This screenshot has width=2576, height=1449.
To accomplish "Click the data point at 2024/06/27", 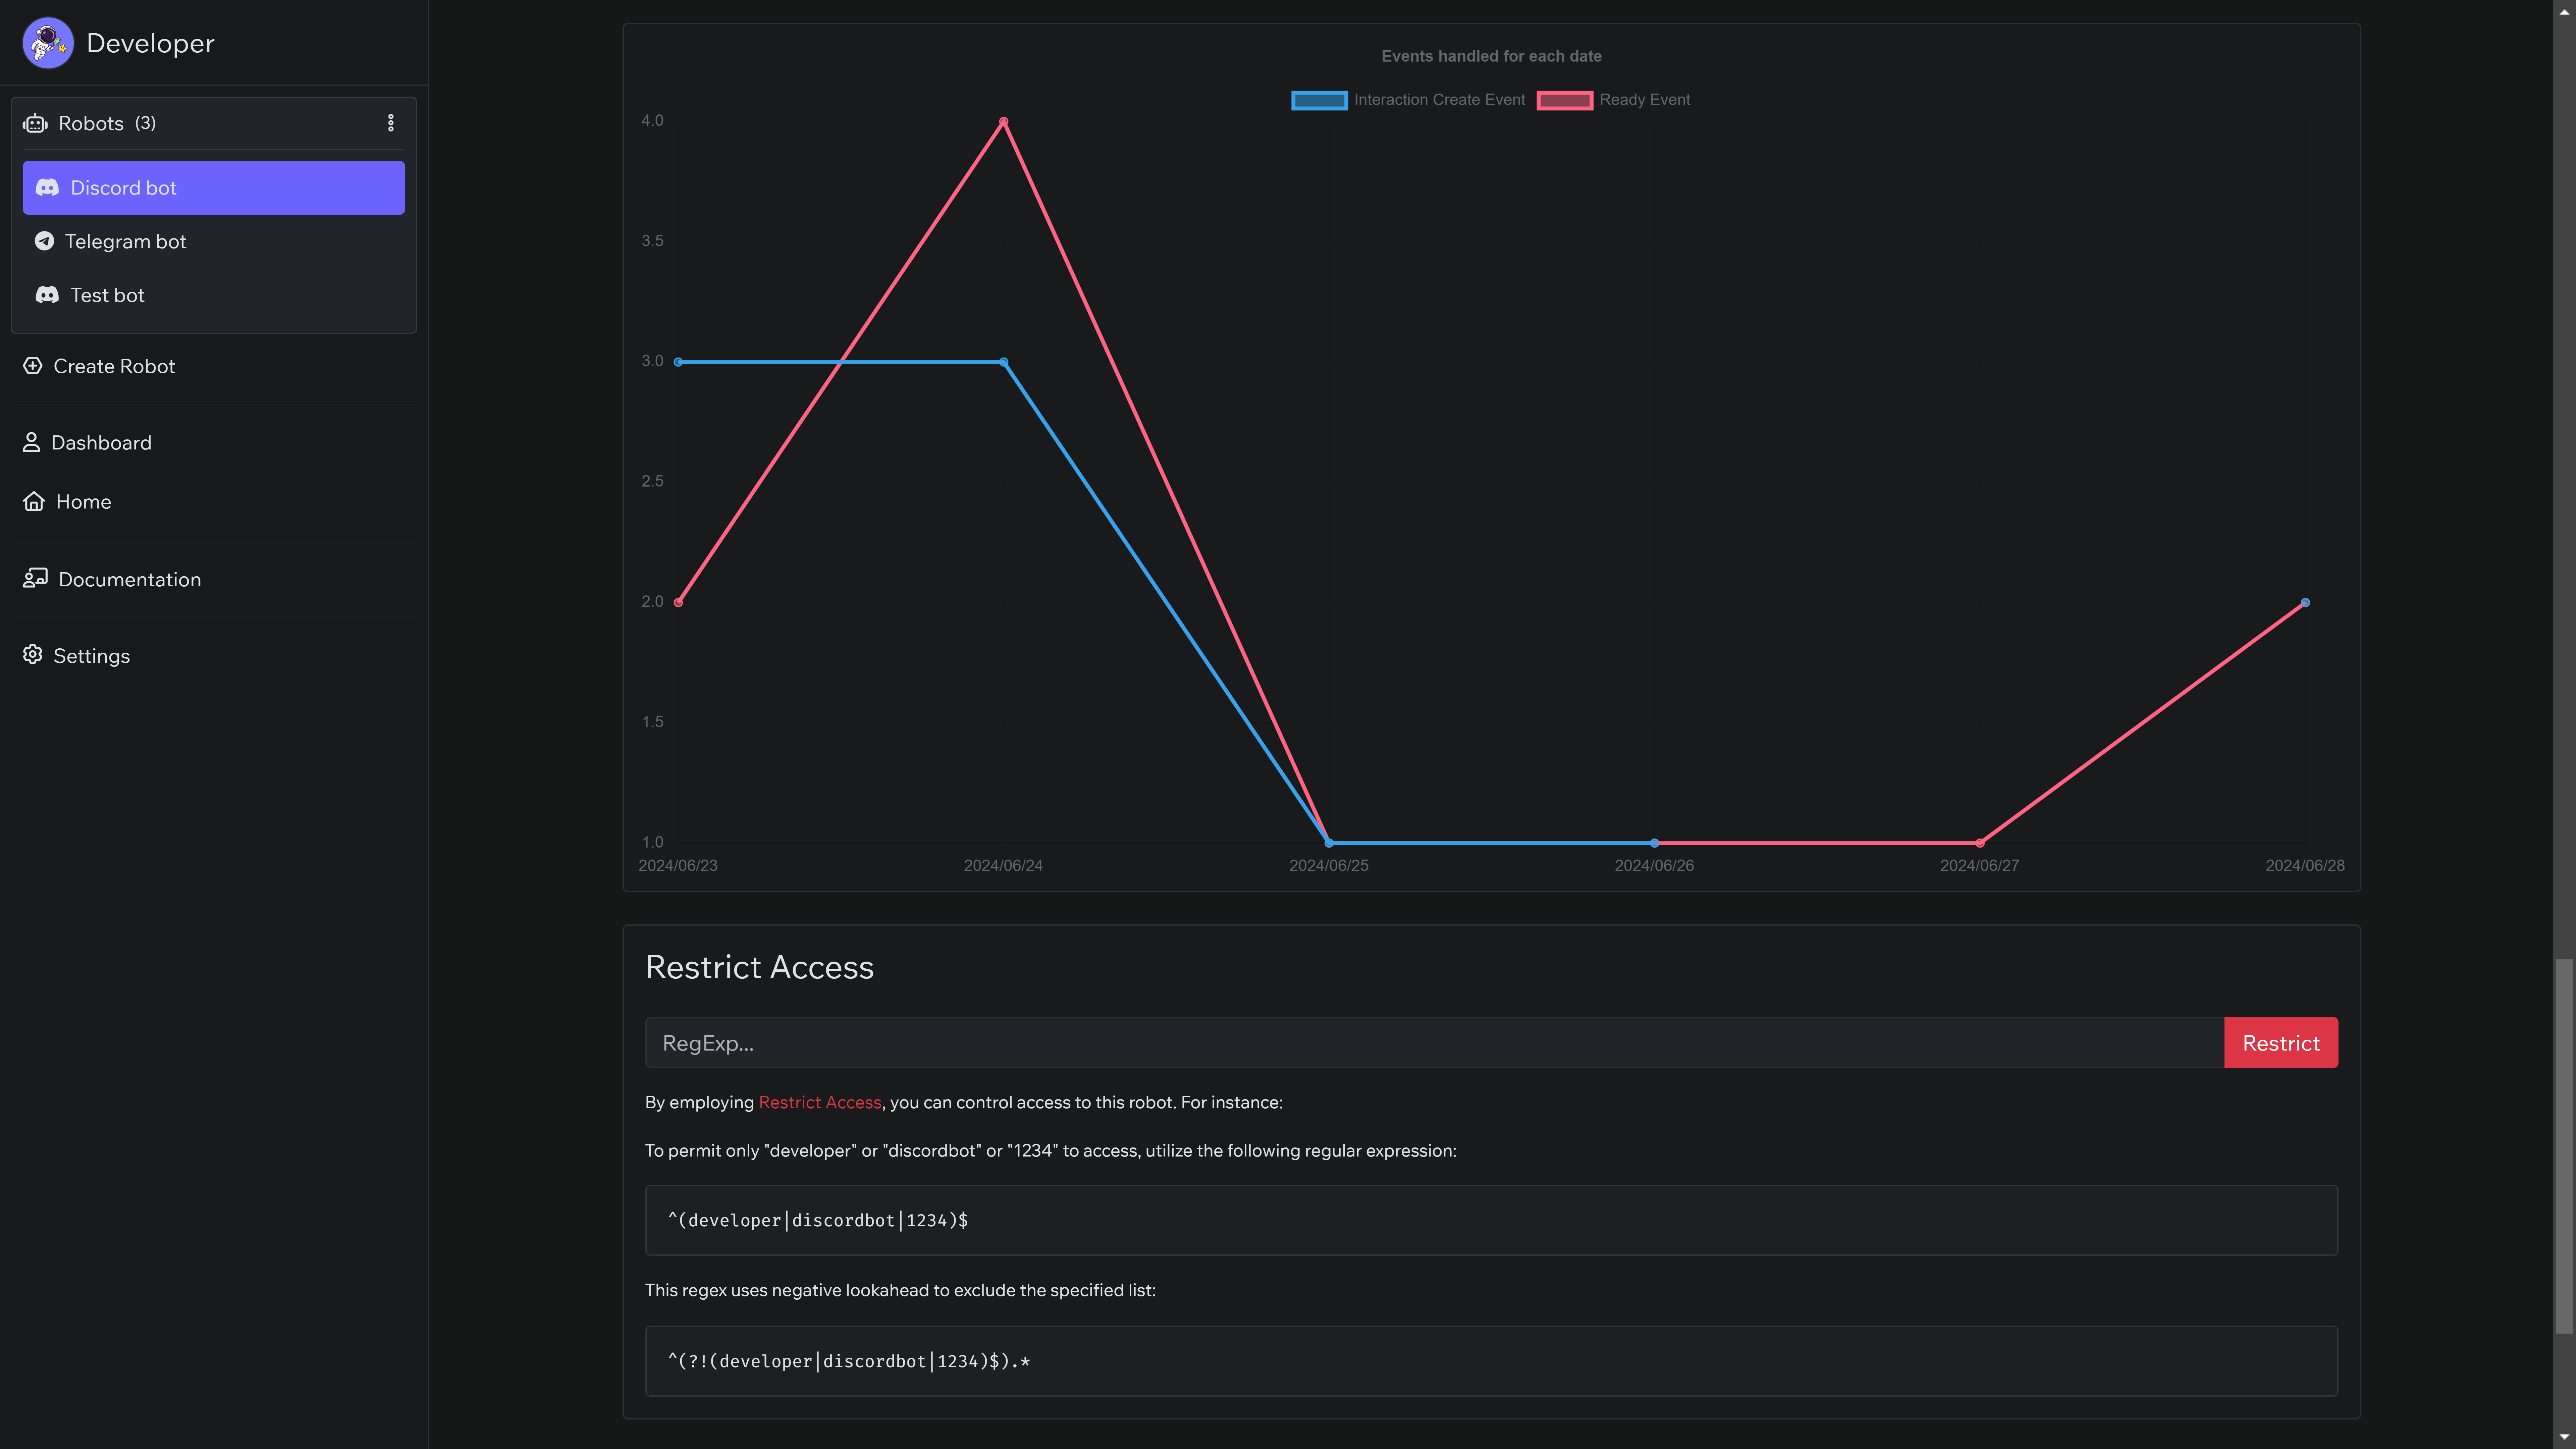I will coord(1980,843).
